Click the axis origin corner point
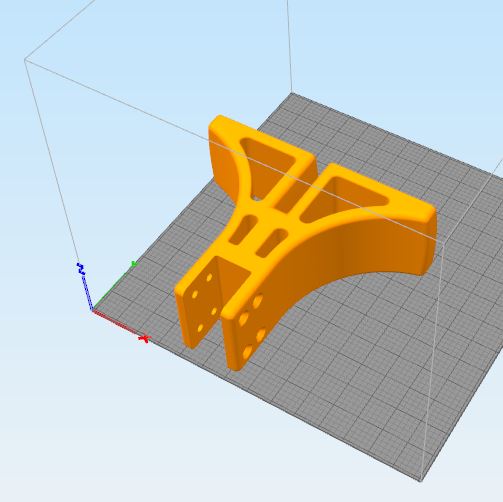Viewport: 503px width, 502px height. coord(92,310)
